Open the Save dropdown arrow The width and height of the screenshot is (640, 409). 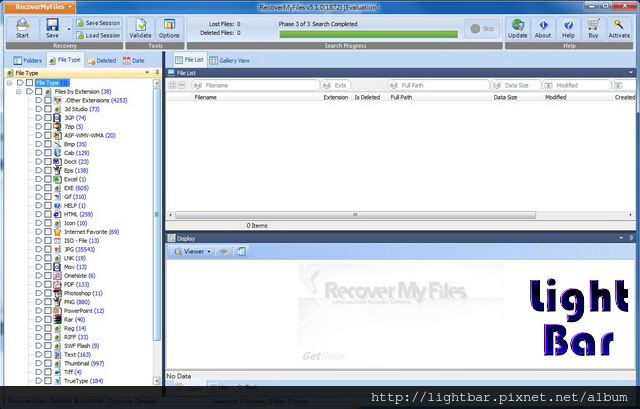click(69, 29)
